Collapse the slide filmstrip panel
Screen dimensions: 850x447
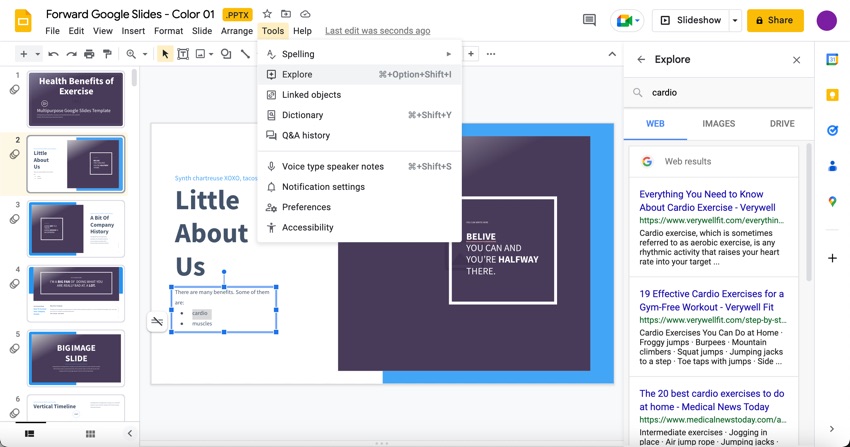coord(129,433)
